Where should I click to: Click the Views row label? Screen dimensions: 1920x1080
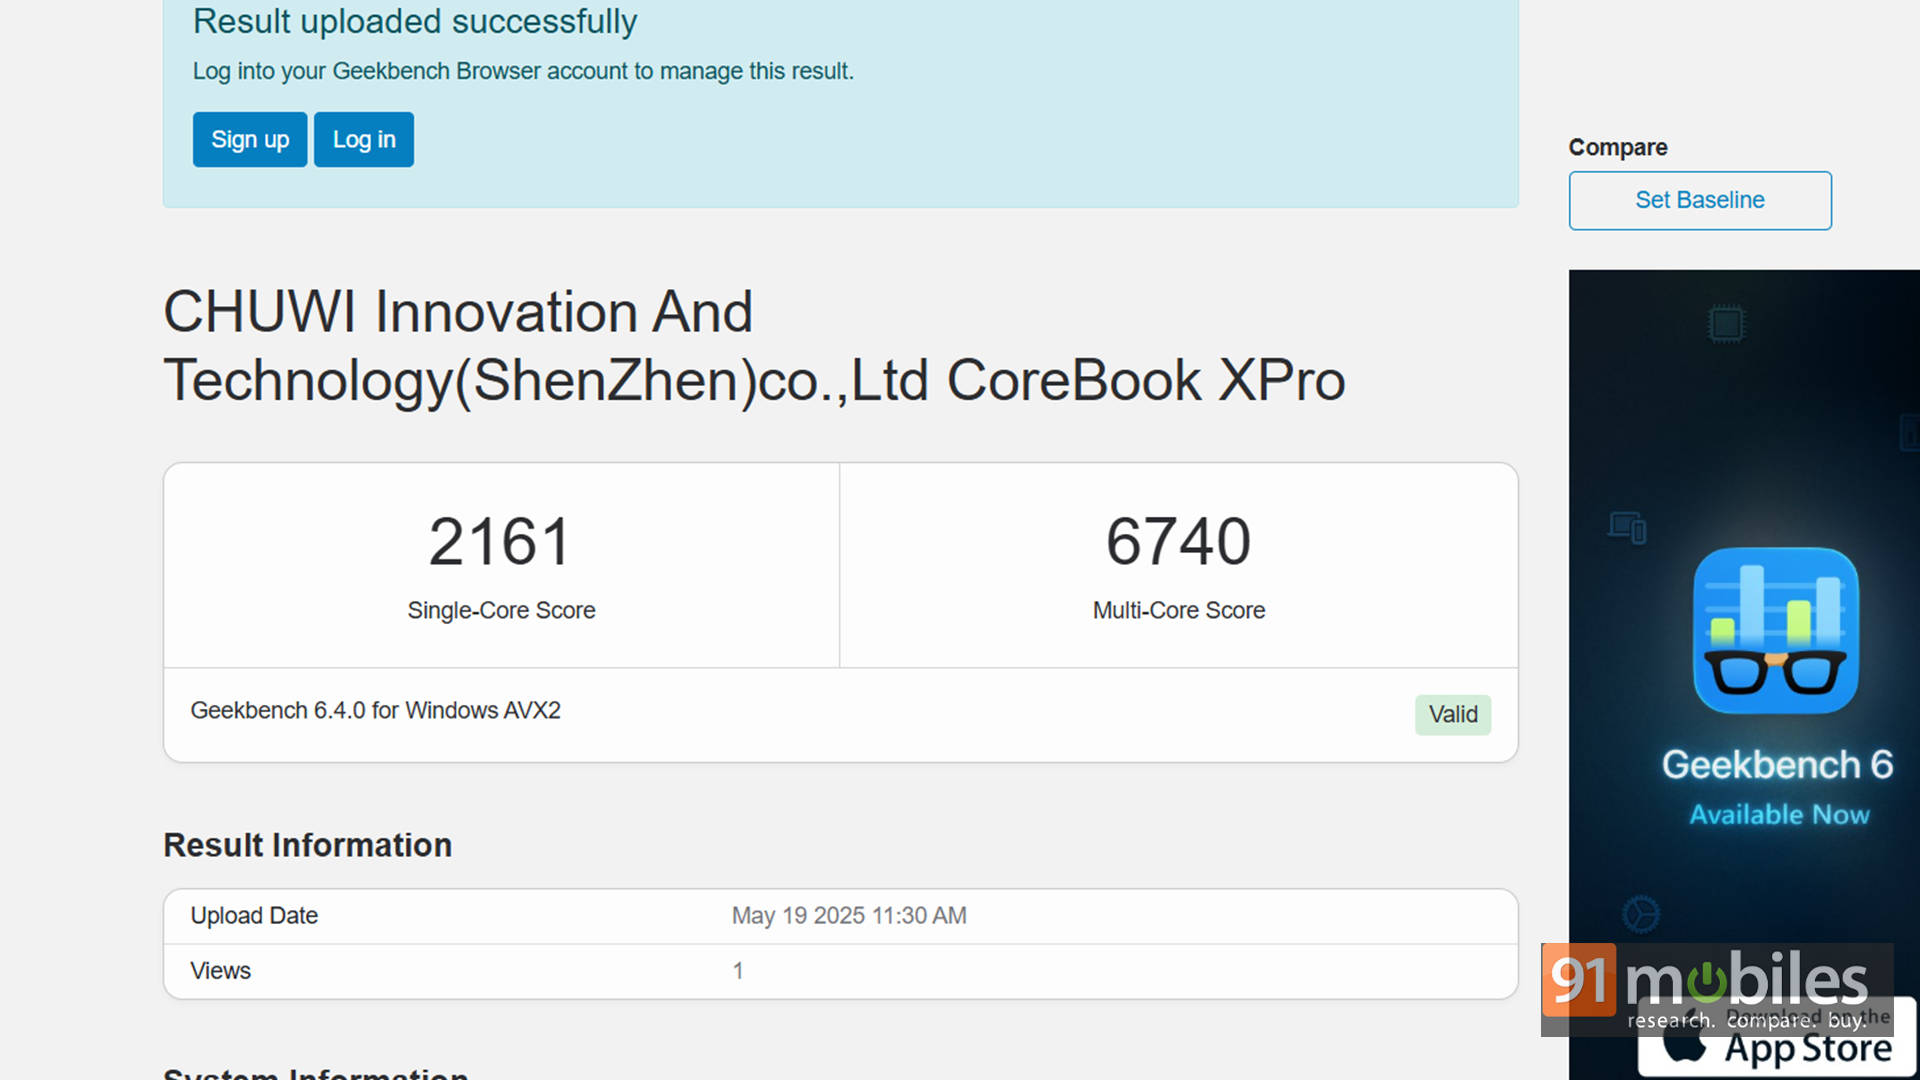point(220,971)
